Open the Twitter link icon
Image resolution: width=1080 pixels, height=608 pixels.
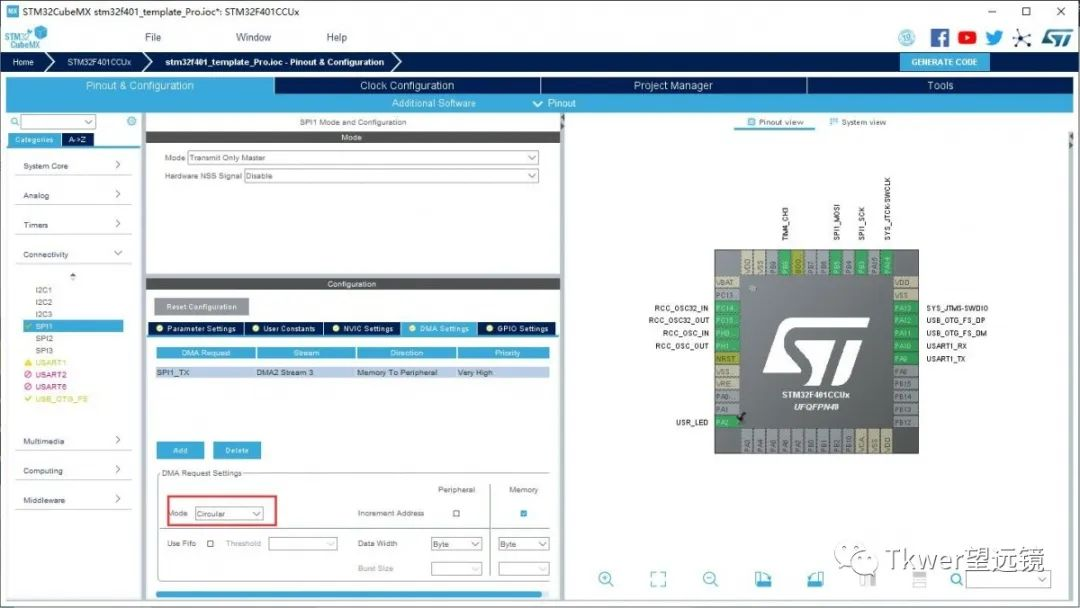point(993,38)
